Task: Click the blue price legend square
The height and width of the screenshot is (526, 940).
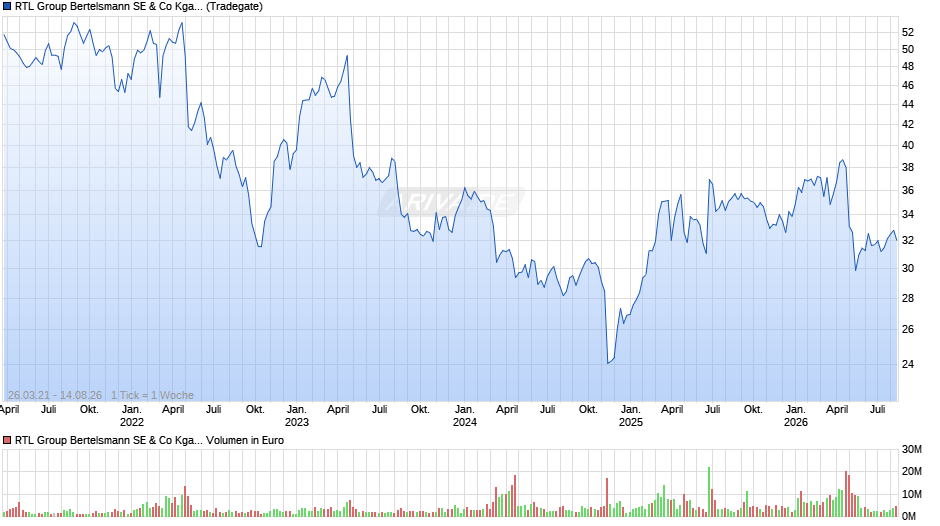Action: click(7, 7)
